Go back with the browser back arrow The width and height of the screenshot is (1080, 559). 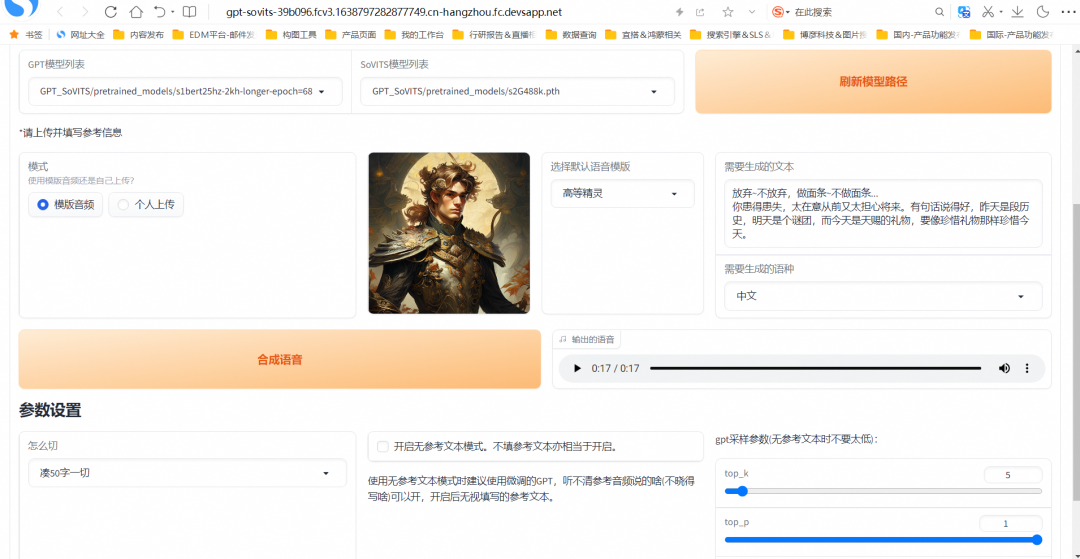(x=60, y=12)
